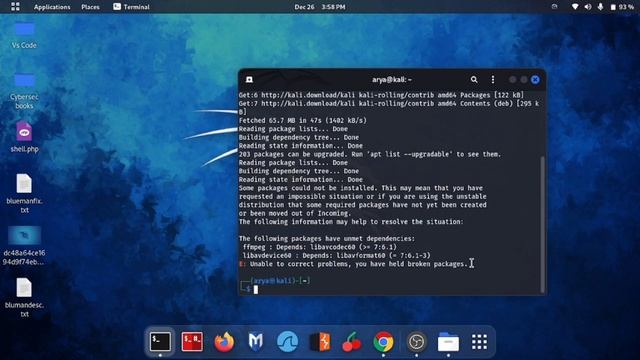Open the Applications menu

tap(52, 7)
